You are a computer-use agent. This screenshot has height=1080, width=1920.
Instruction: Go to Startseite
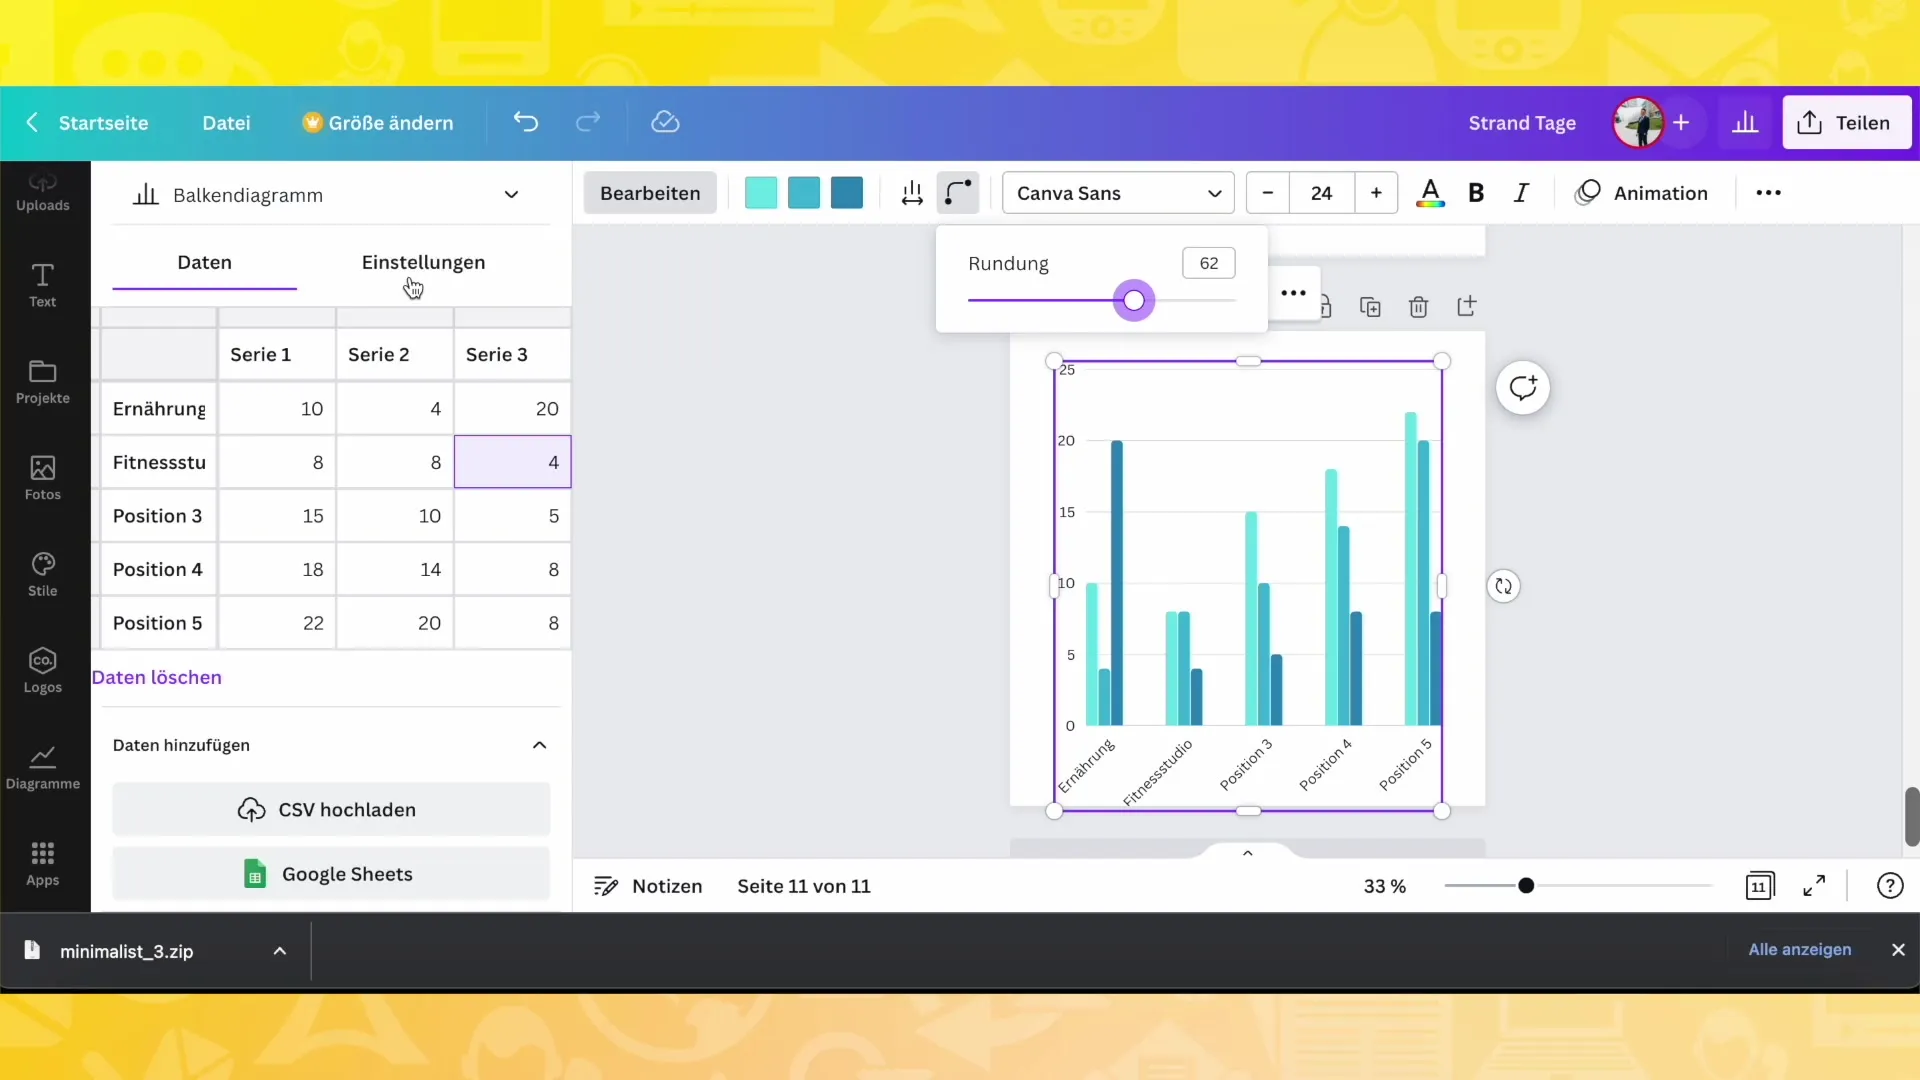click(103, 123)
